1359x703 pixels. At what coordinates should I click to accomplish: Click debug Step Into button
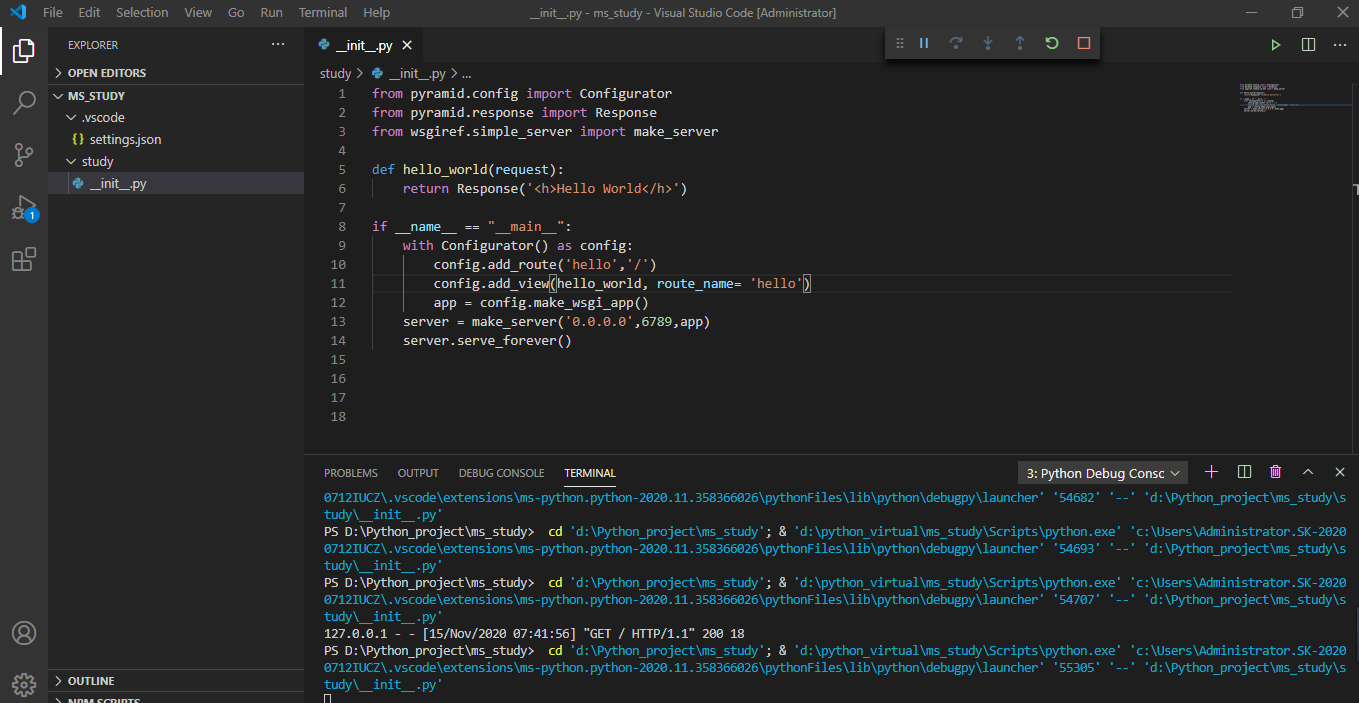coord(988,43)
